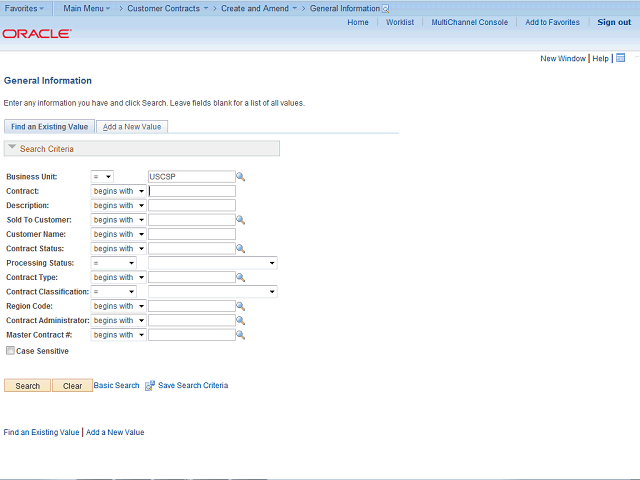Click the Master Contract # input field
Viewport: 640px width, 480px height.
(x=192, y=335)
